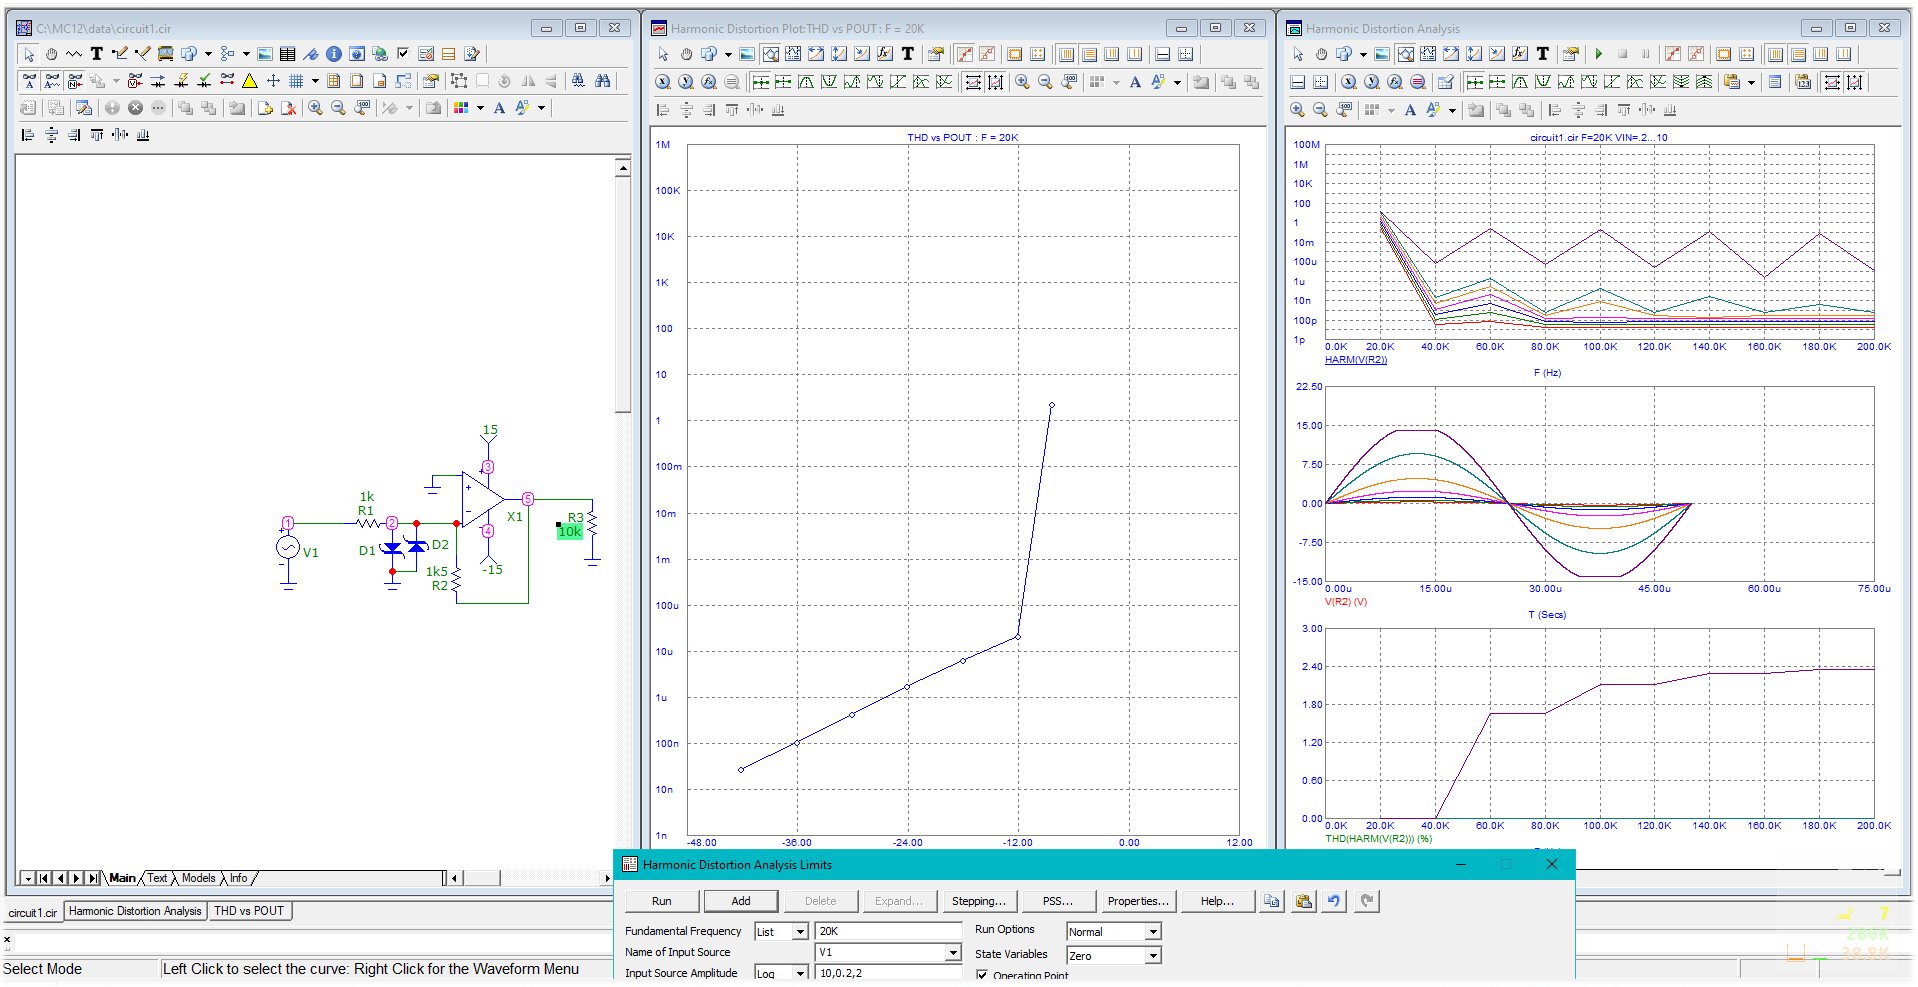1918x987 pixels.
Task: Open the Name of Input Source V1 dropdown
Action: (953, 953)
